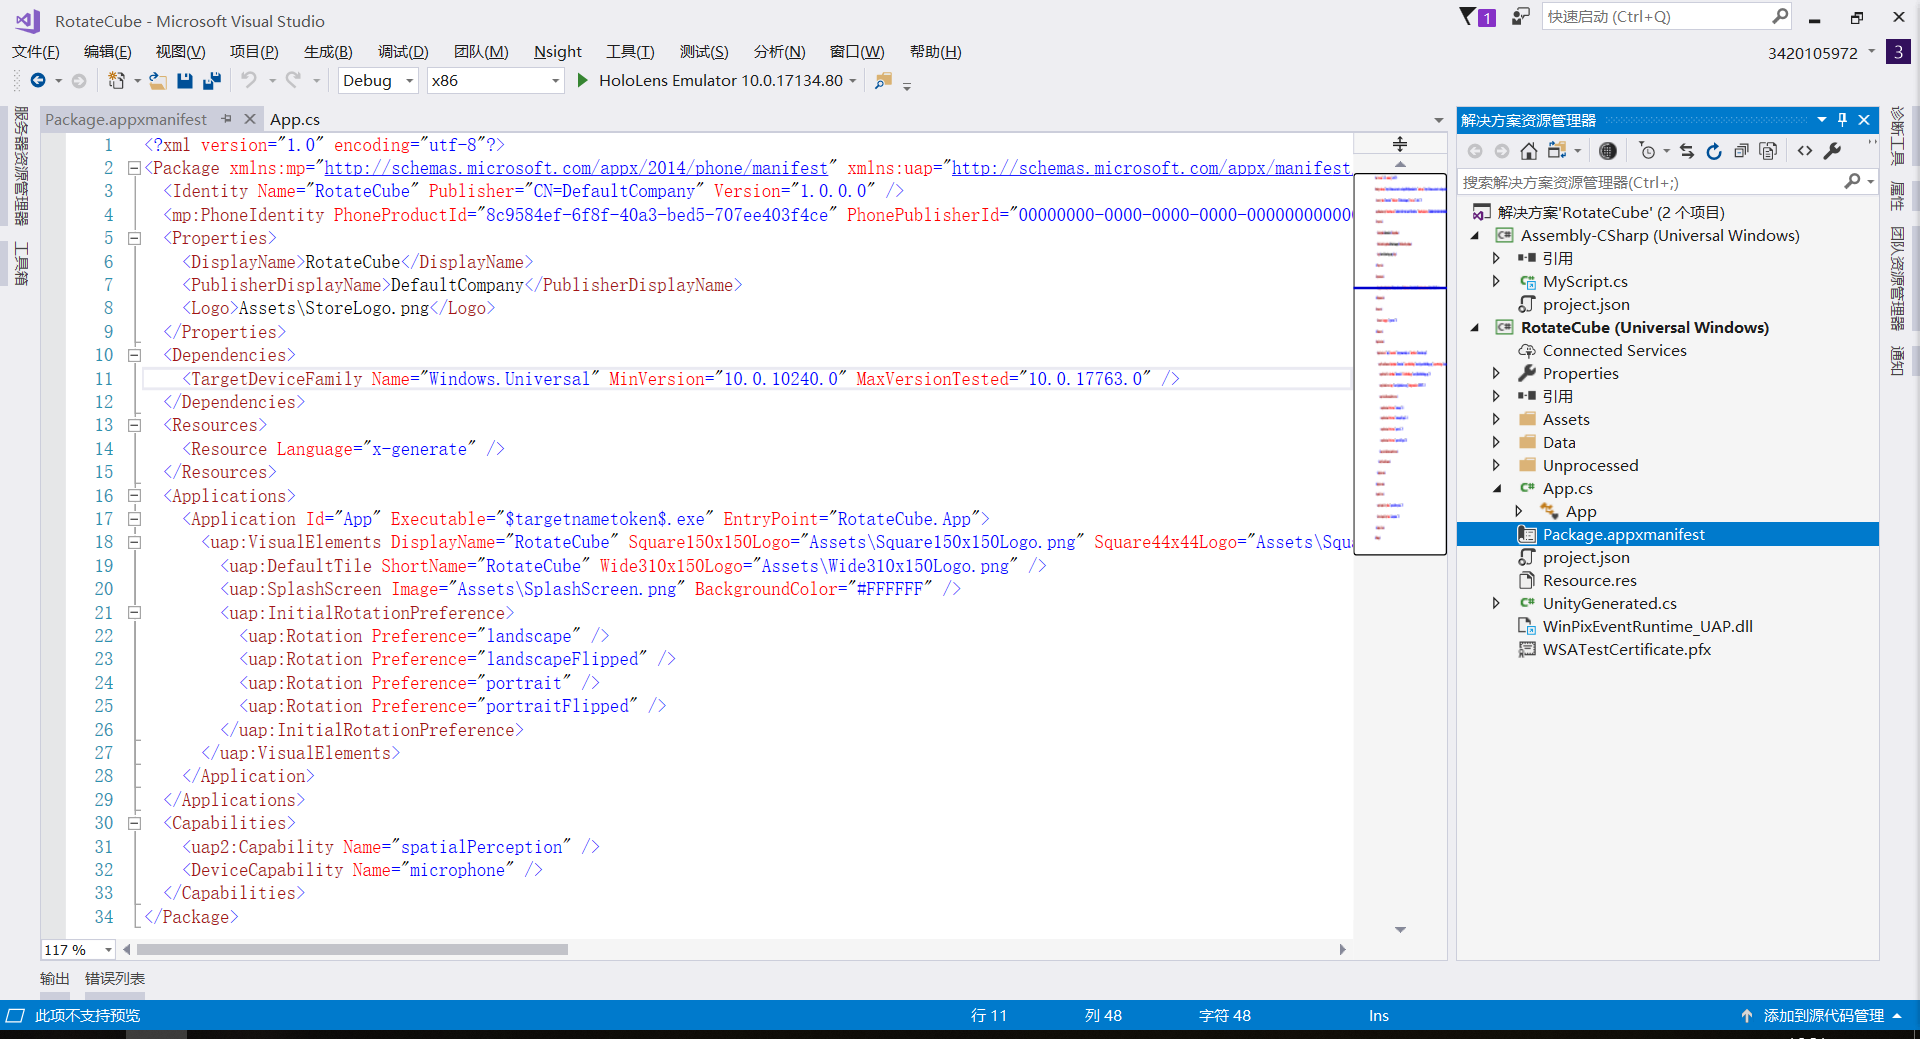Click the Solution/Folder view switch icon
Viewport: 1920px width, 1039px height.
pos(1556,151)
